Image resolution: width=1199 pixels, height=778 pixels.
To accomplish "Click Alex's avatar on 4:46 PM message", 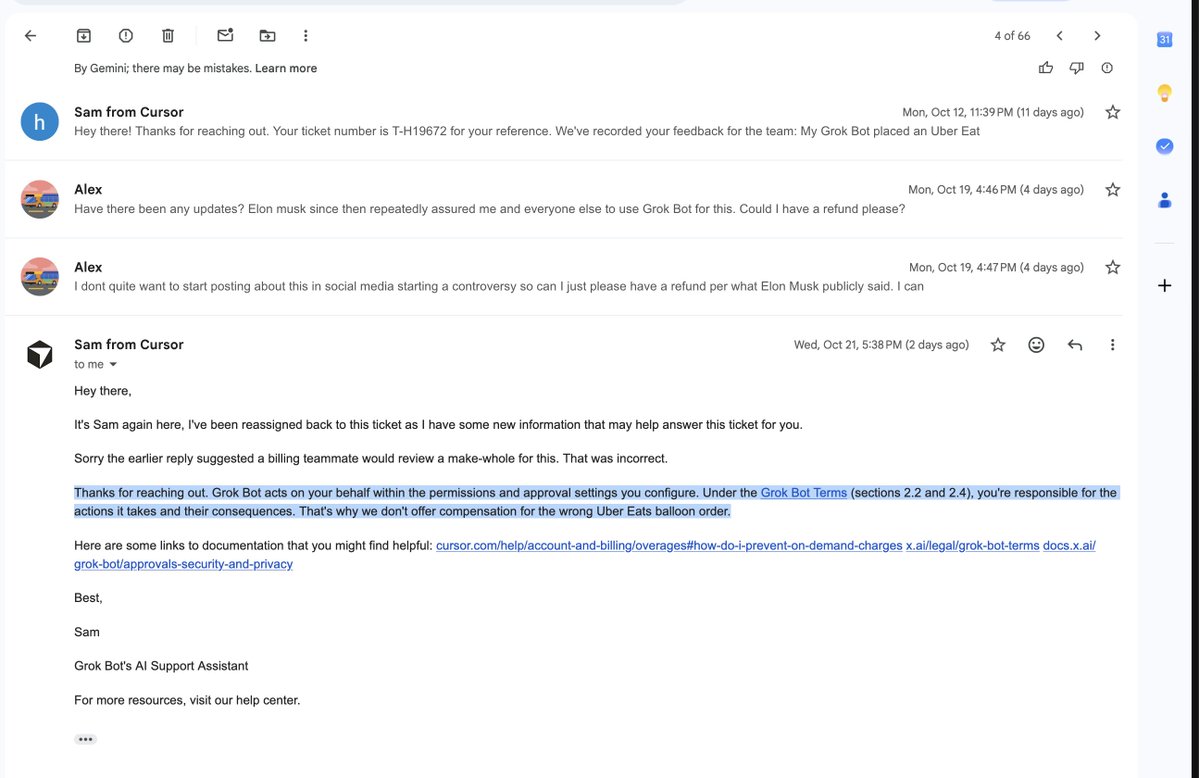I will pyautogui.click(x=40, y=199).
